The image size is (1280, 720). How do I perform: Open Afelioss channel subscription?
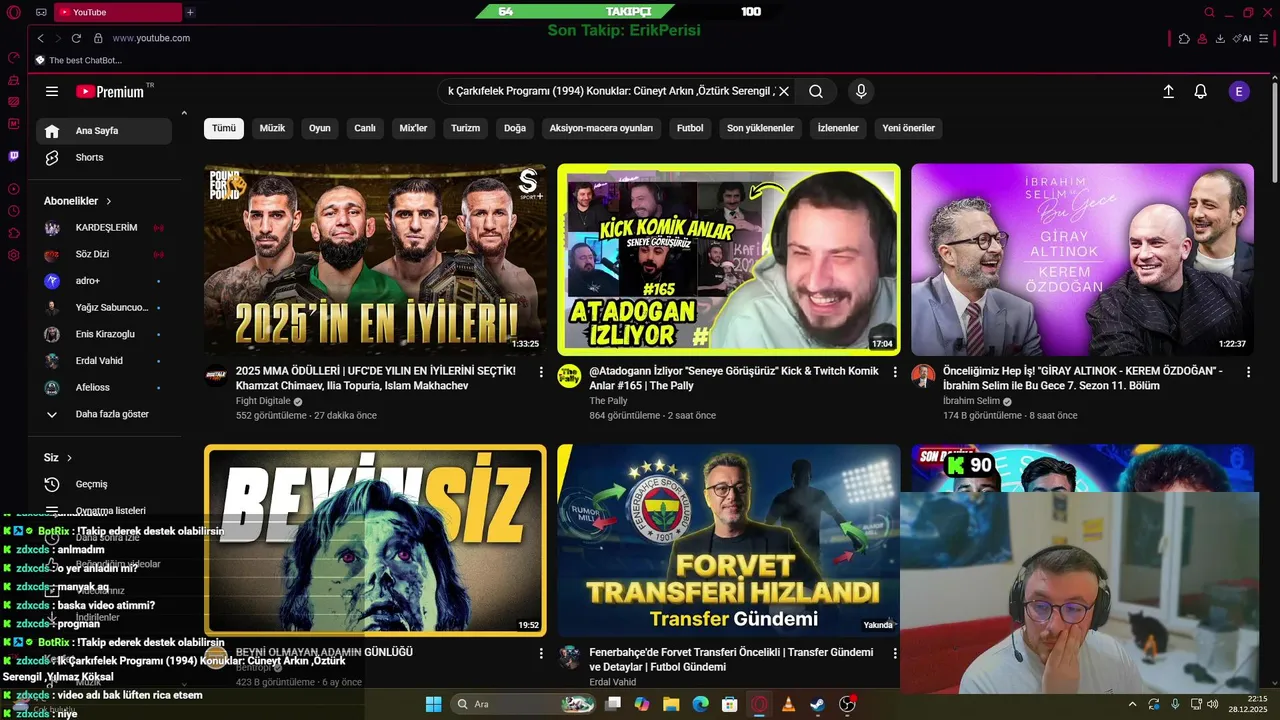pyautogui.click(x=104, y=387)
